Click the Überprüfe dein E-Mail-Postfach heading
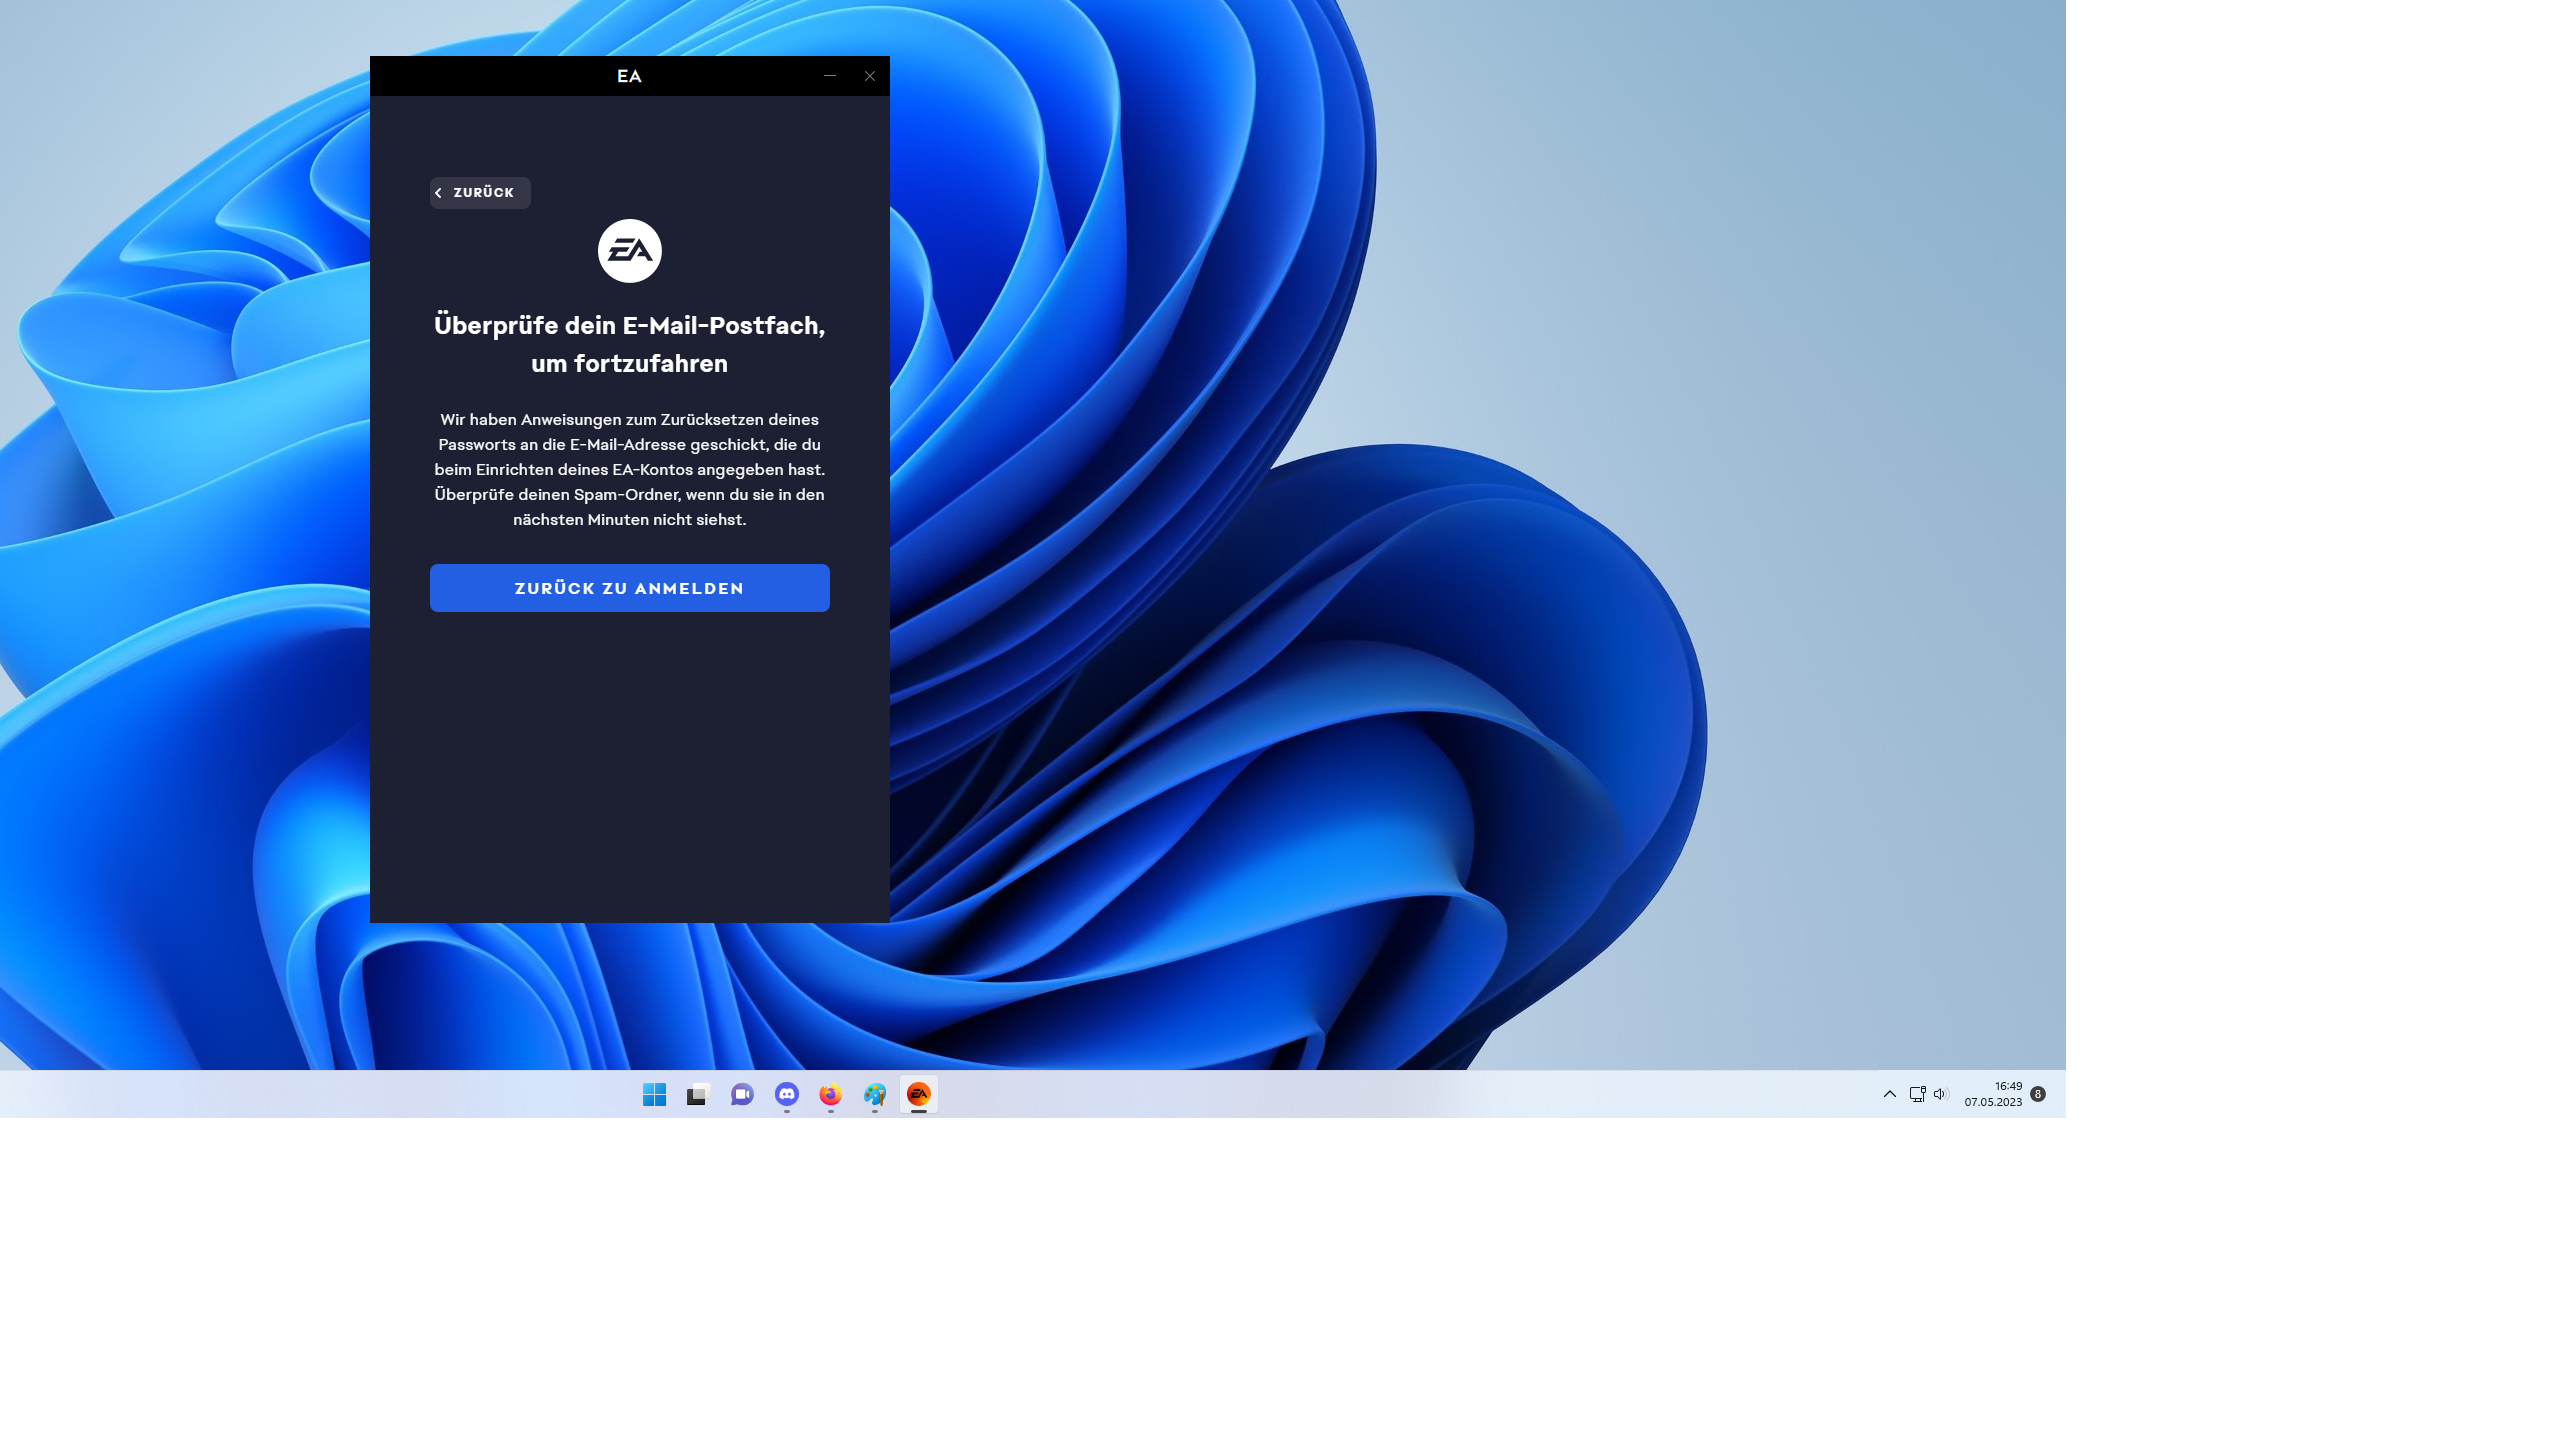The image size is (2560, 1440). [x=629, y=344]
